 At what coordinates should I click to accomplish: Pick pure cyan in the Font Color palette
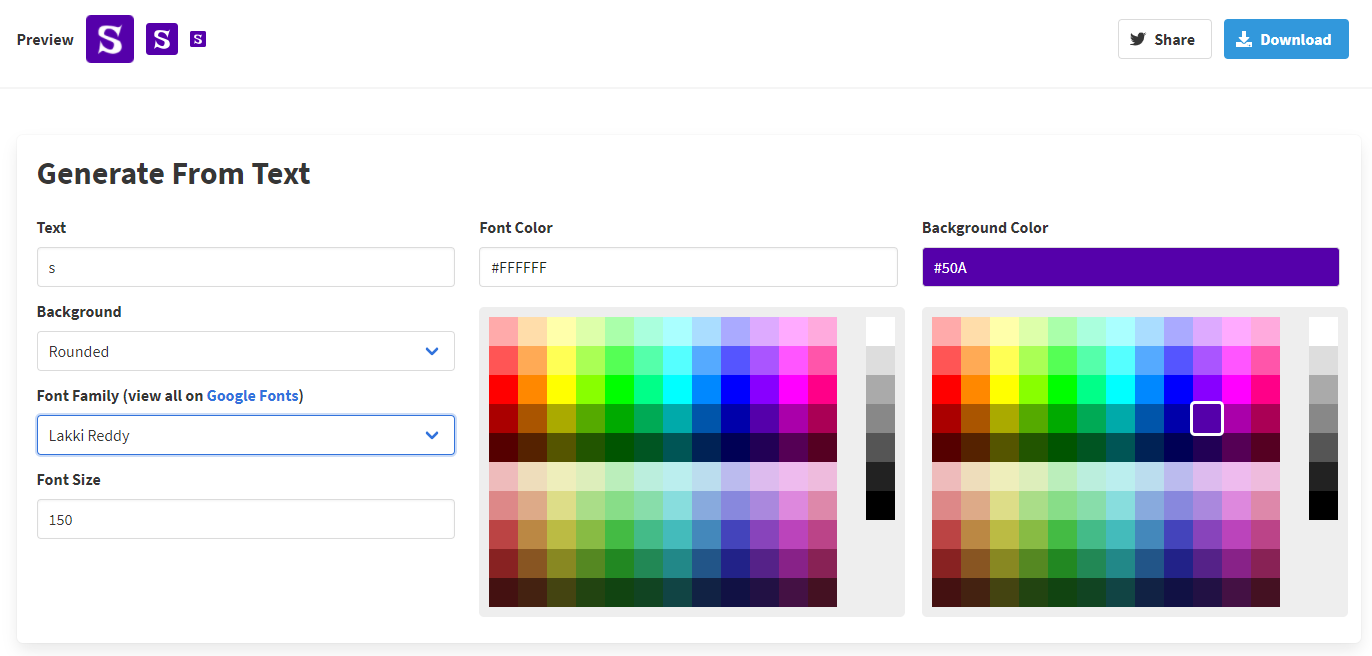(x=677, y=389)
